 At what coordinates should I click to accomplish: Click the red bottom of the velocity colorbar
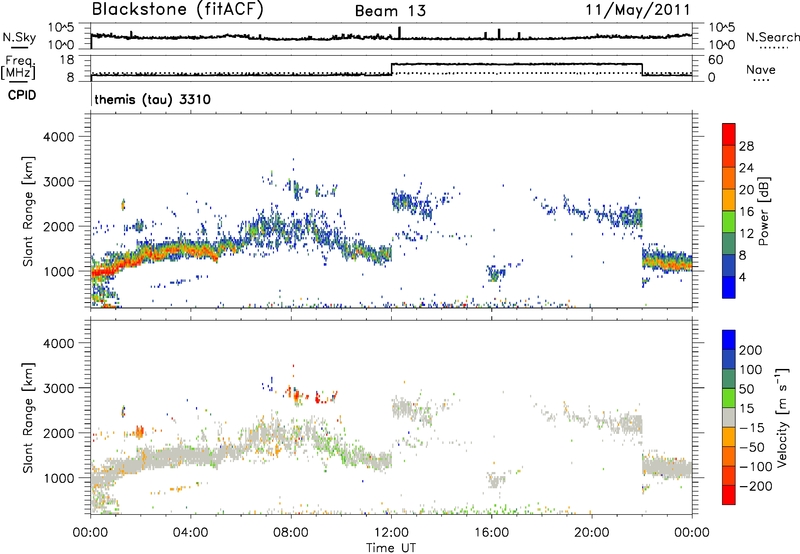coord(729,495)
